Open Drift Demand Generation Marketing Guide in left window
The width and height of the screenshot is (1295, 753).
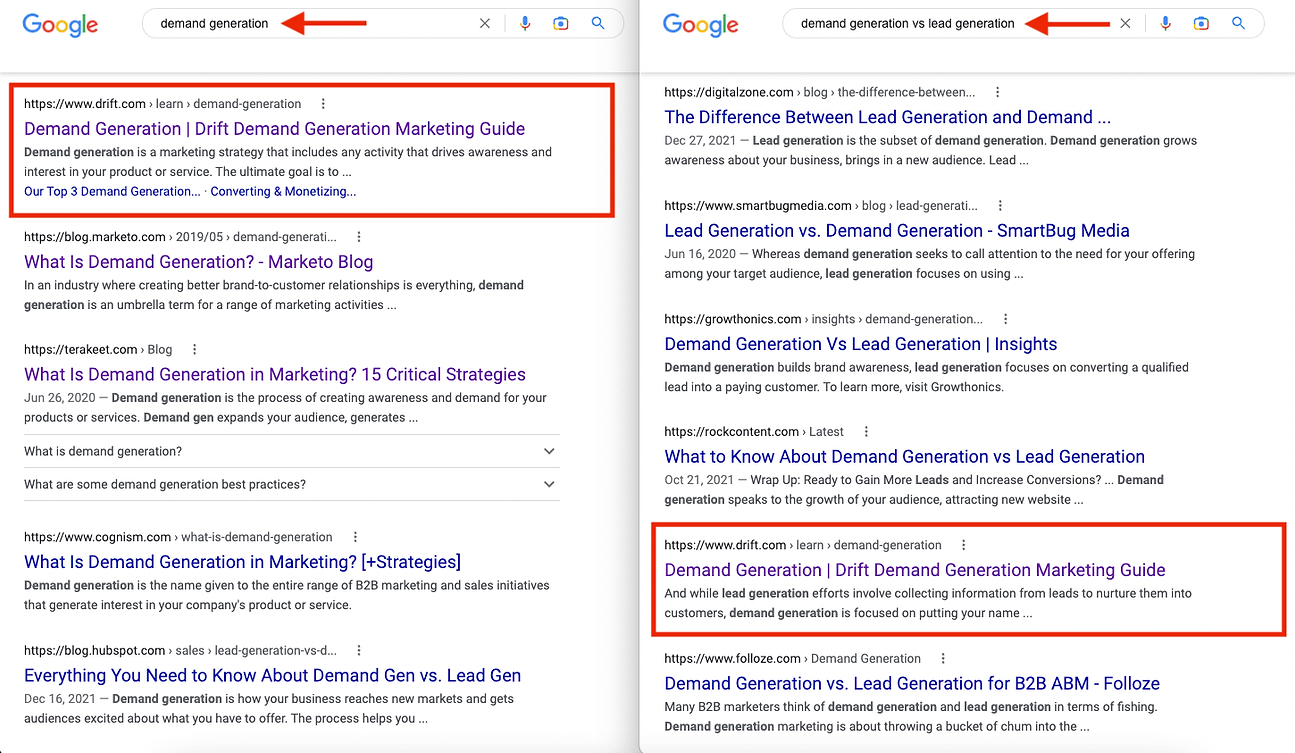(274, 128)
